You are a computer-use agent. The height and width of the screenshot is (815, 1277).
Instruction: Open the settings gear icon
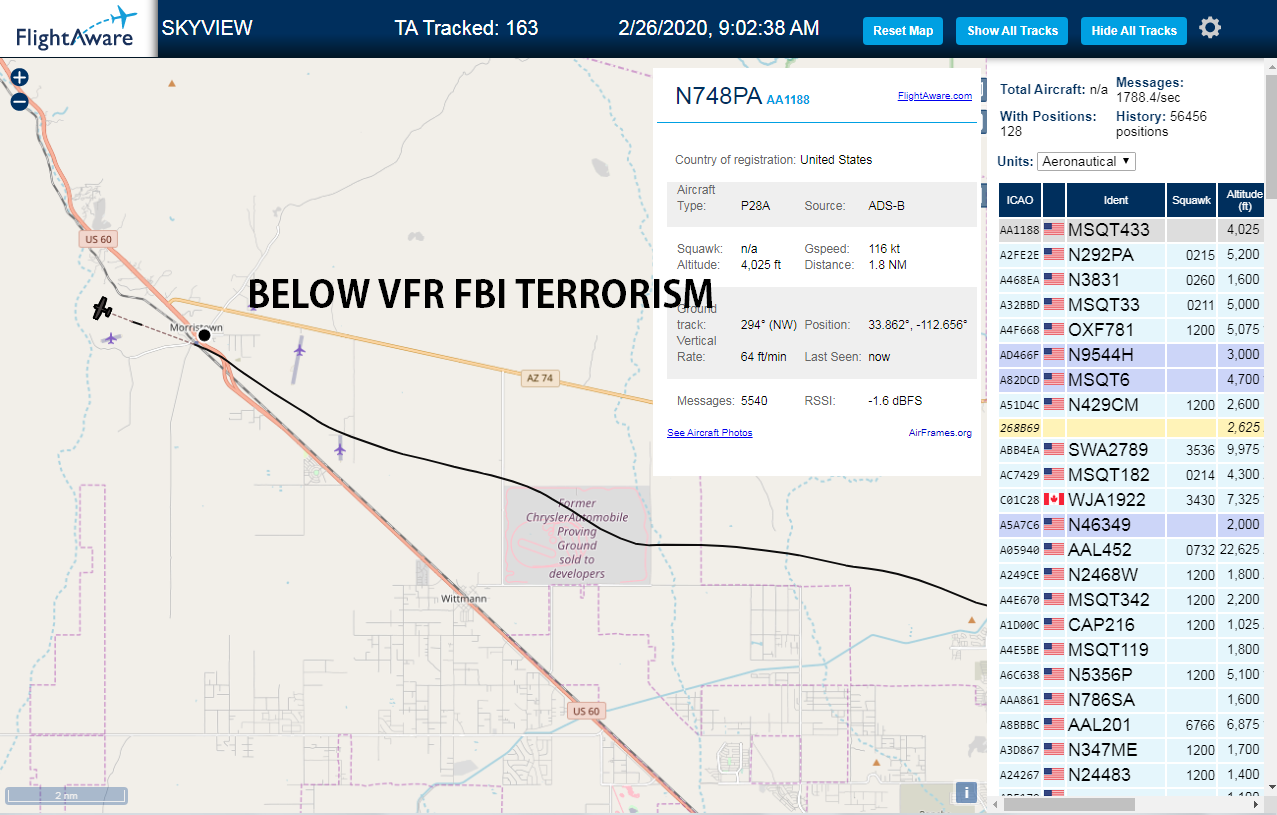1210,28
